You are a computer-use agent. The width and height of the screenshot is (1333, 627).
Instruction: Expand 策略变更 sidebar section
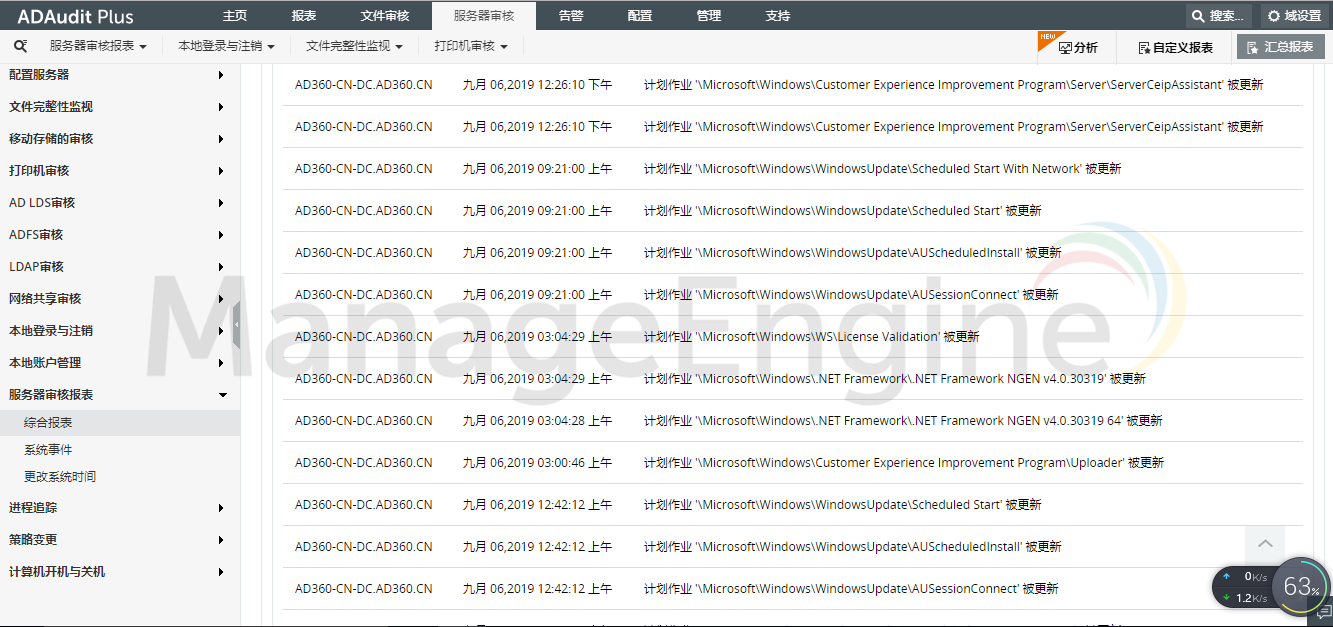coord(120,540)
